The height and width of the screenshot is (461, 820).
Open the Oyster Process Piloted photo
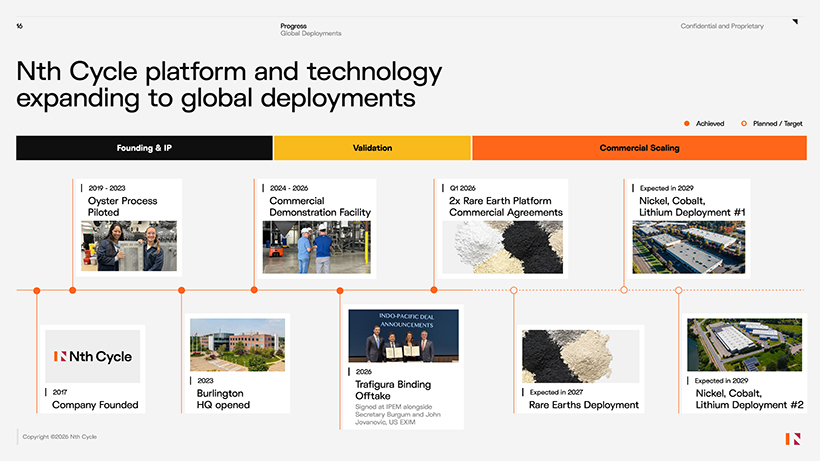[x=129, y=246]
